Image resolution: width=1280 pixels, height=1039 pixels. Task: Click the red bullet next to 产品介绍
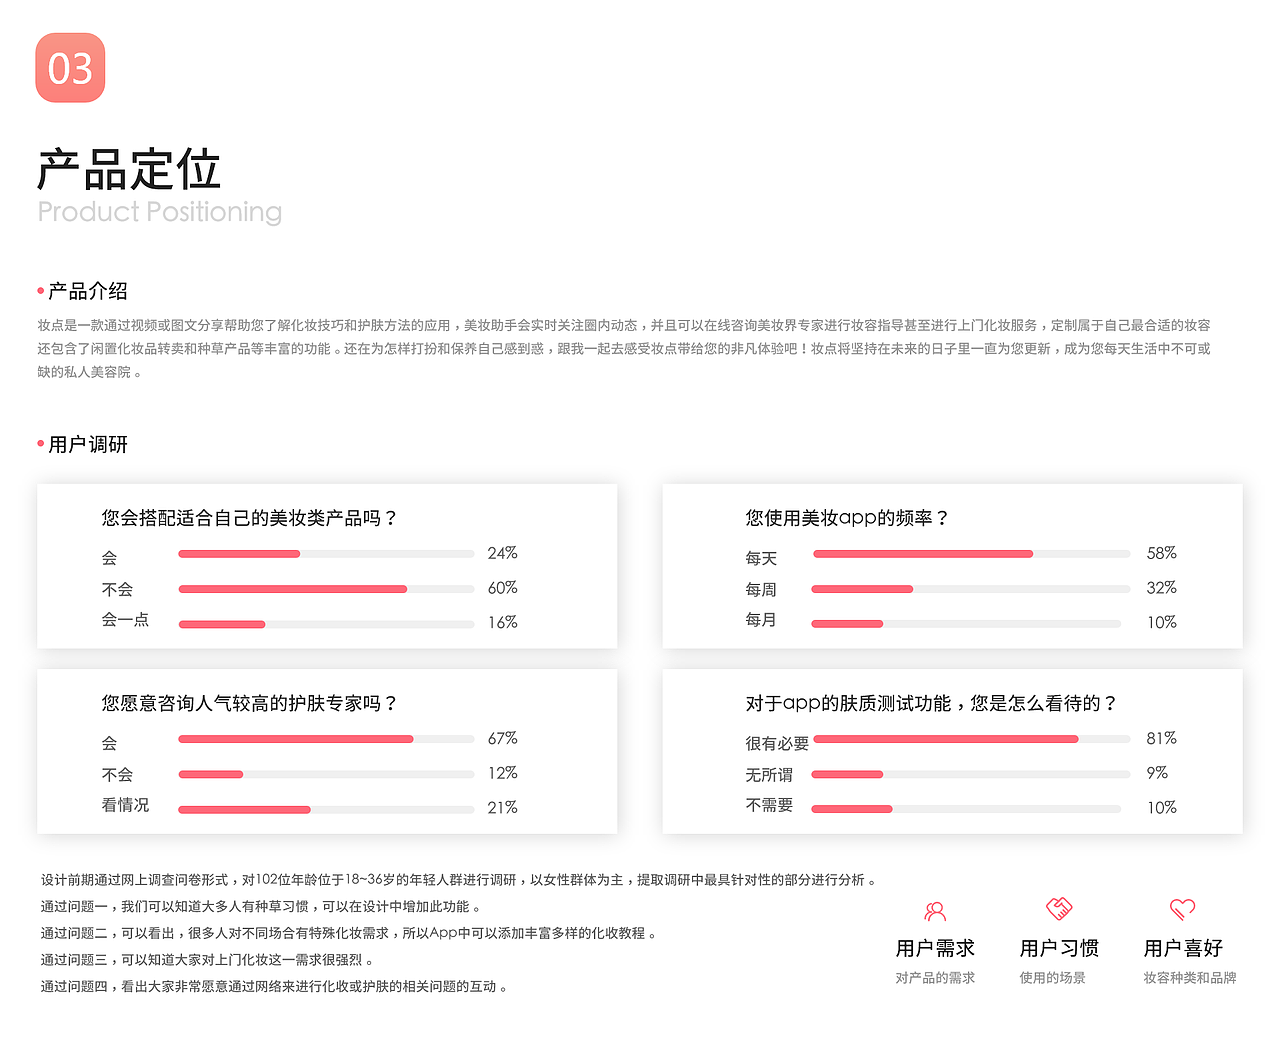click(37, 292)
